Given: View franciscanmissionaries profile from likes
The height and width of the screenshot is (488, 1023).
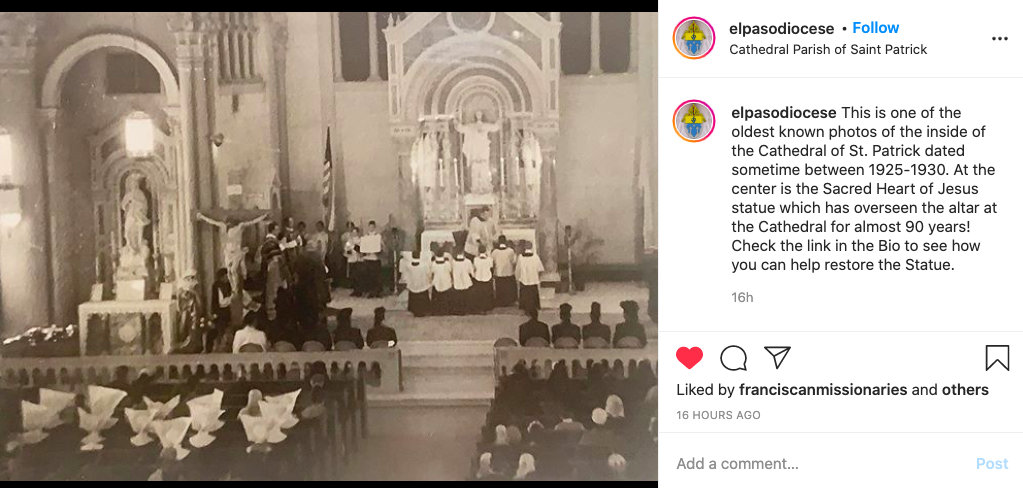Looking at the screenshot, I should [823, 390].
